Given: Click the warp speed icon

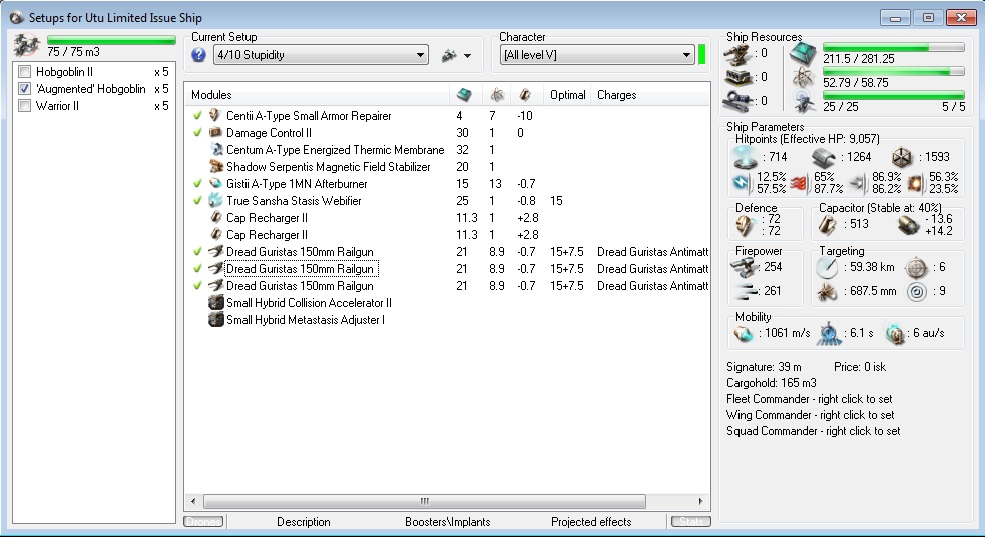Looking at the screenshot, I should pyautogui.click(x=895, y=334).
